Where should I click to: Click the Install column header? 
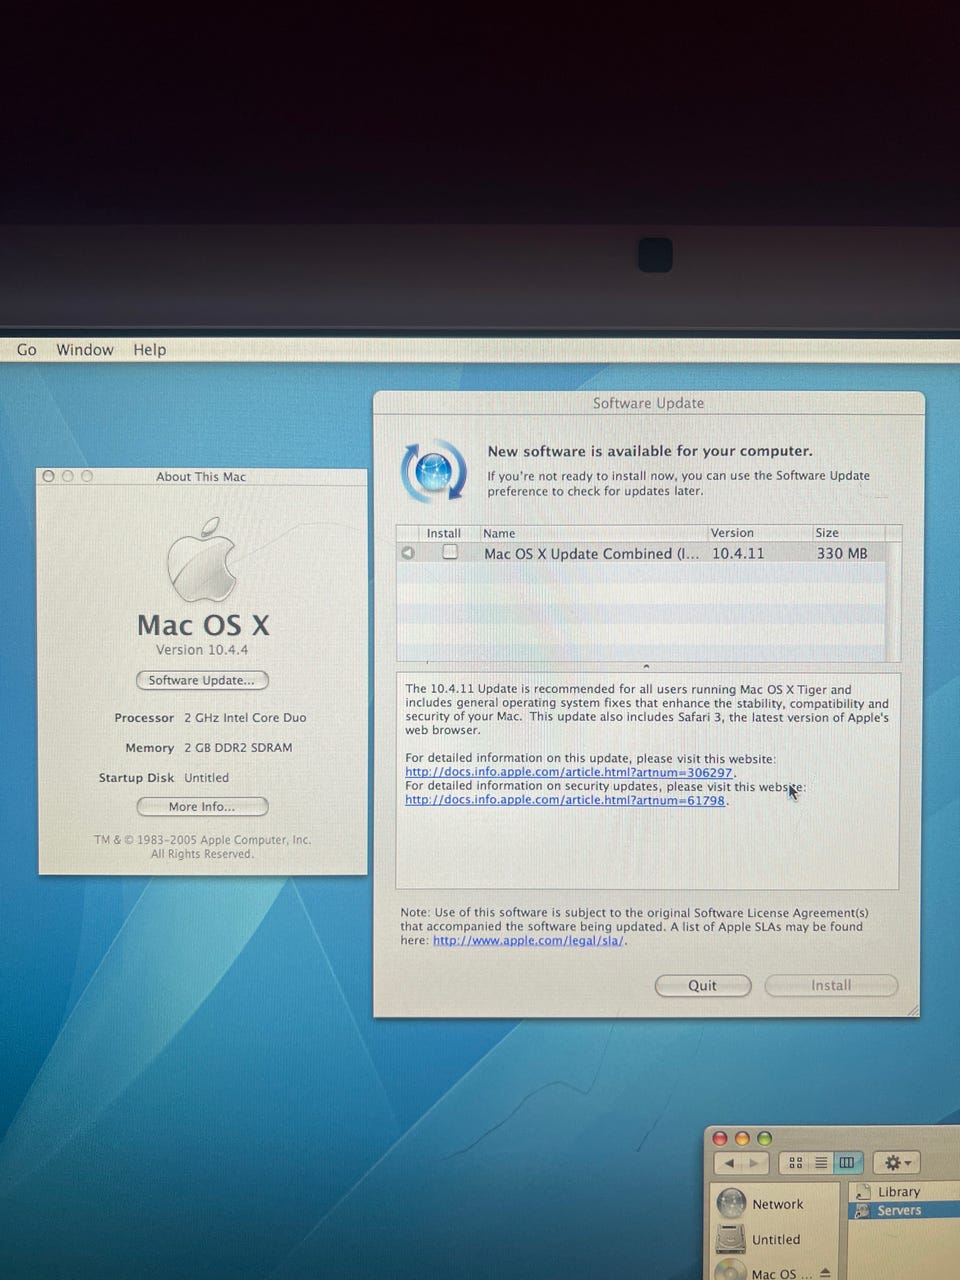point(444,533)
